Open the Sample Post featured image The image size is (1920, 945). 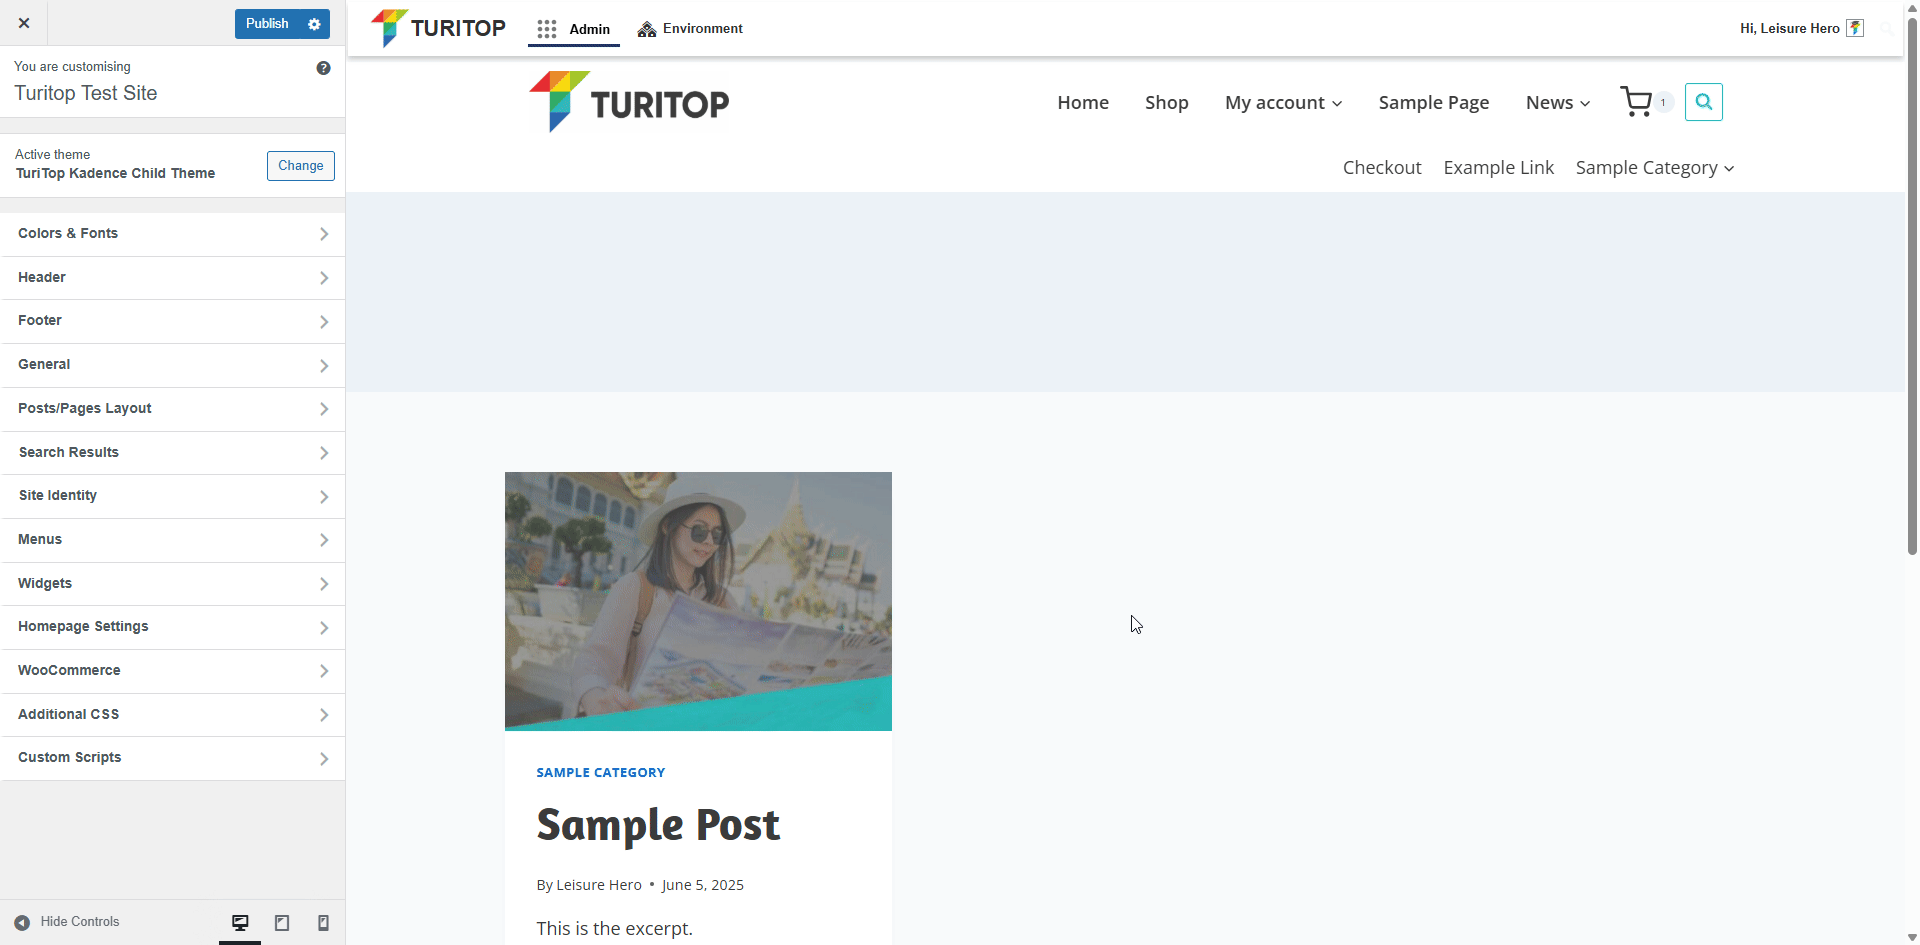tap(698, 601)
